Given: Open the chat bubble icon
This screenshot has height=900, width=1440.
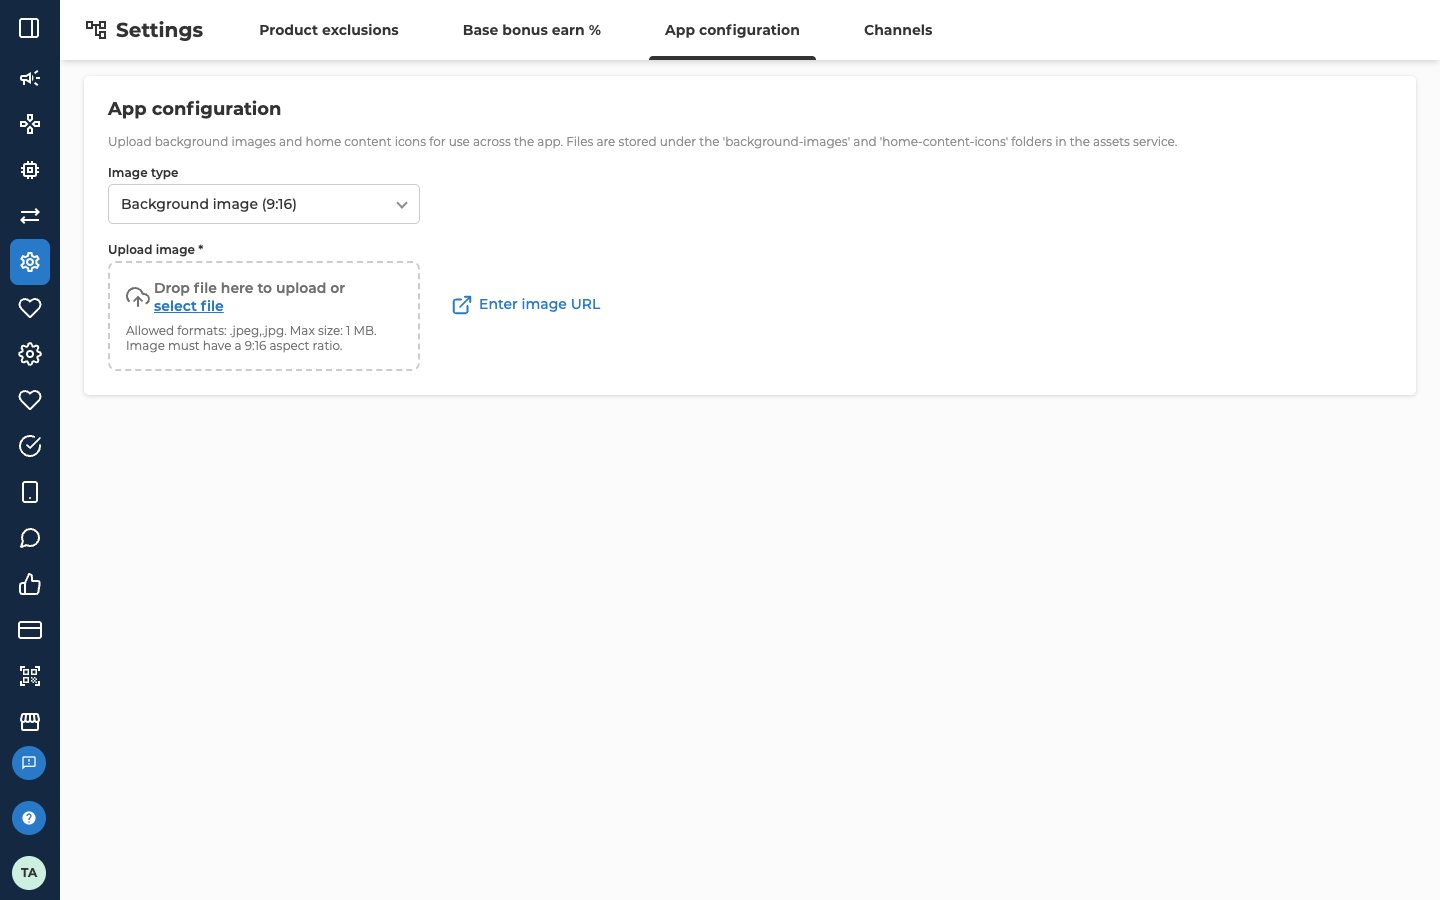Looking at the screenshot, I should (29, 538).
